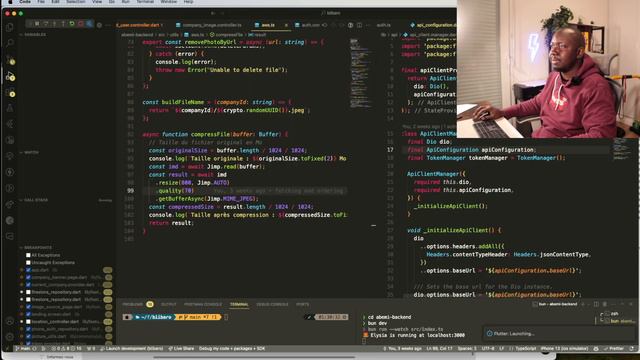Click the Ln 99, Col 17 cursor position indicator
This screenshot has height=360, width=640.
pyautogui.click(x=440, y=349)
